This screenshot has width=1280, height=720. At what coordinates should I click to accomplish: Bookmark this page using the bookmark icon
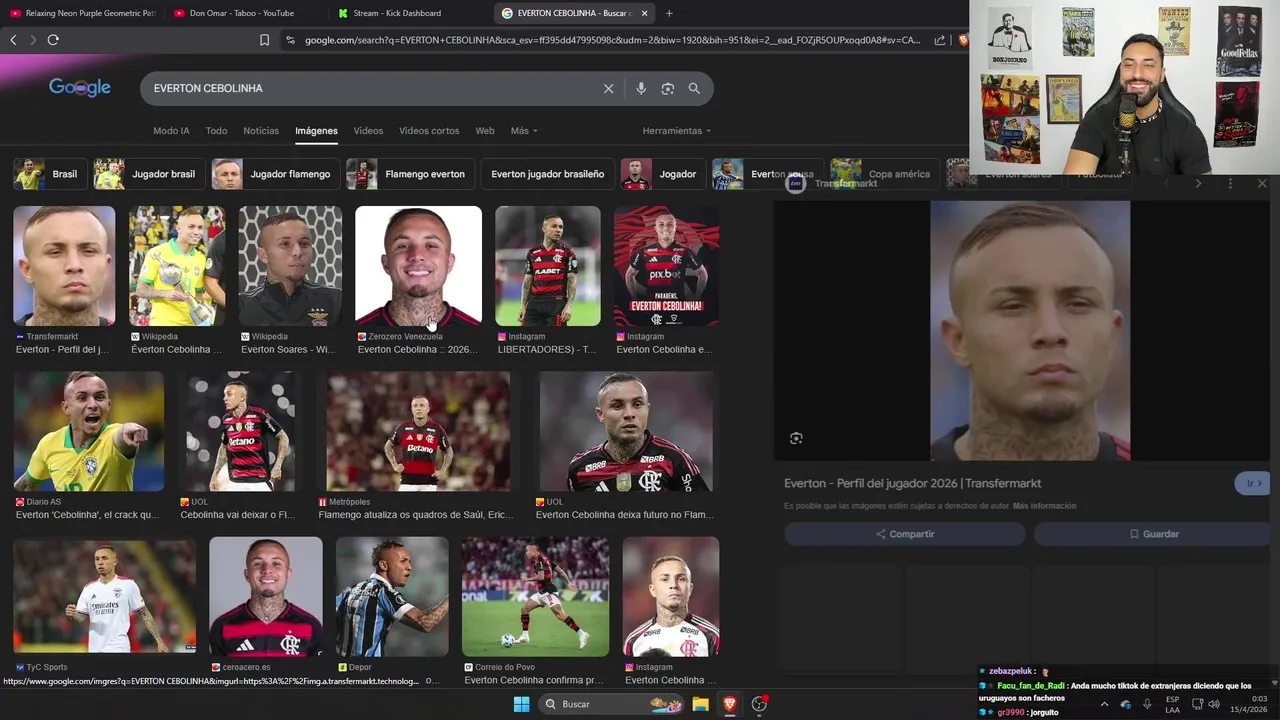click(264, 40)
